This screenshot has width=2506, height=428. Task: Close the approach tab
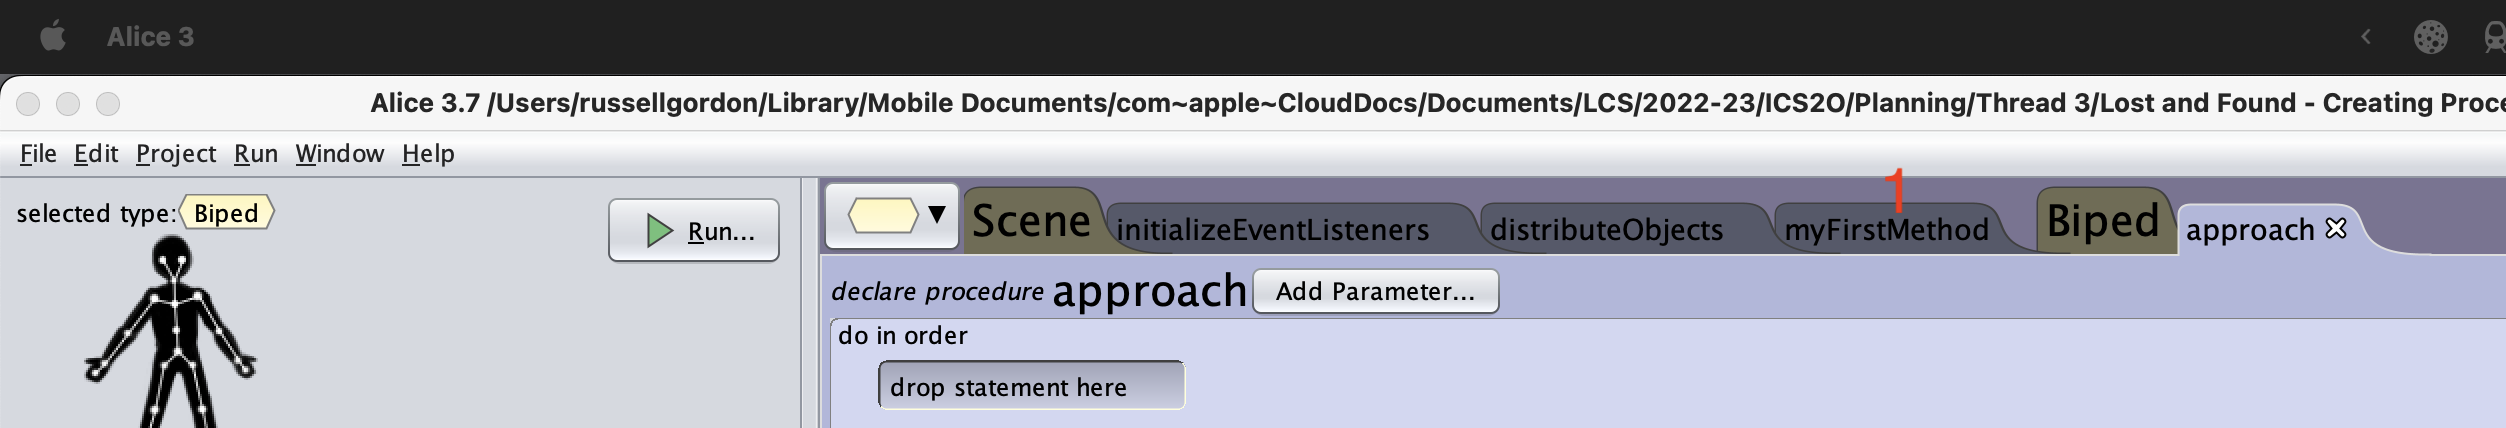point(2336,228)
